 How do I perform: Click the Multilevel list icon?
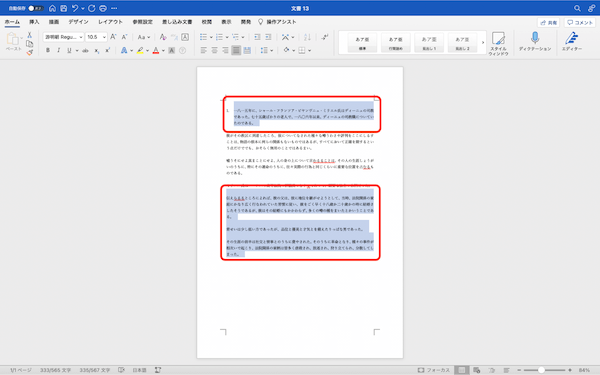[x=235, y=37]
